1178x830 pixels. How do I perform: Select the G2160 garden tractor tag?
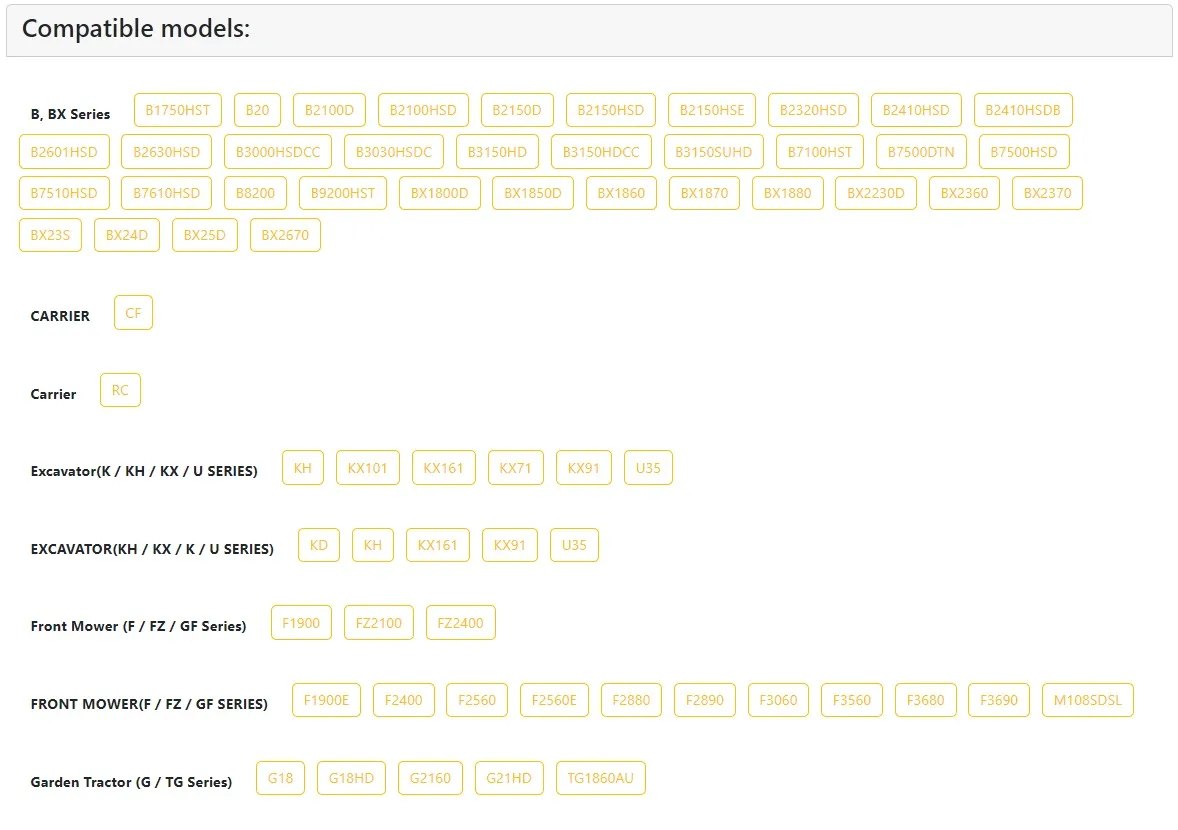pos(430,778)
